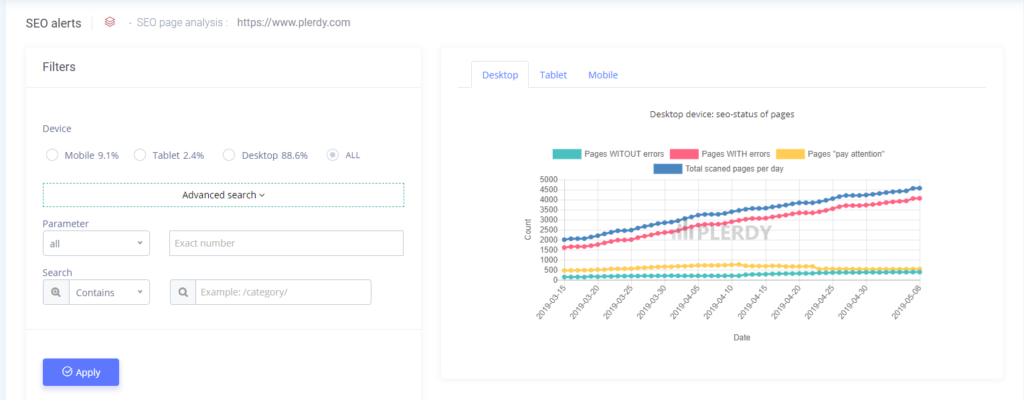Select the ALL devices radio button
The image size is (1024, 400).
pyautogui.click(x=333, y=155)
